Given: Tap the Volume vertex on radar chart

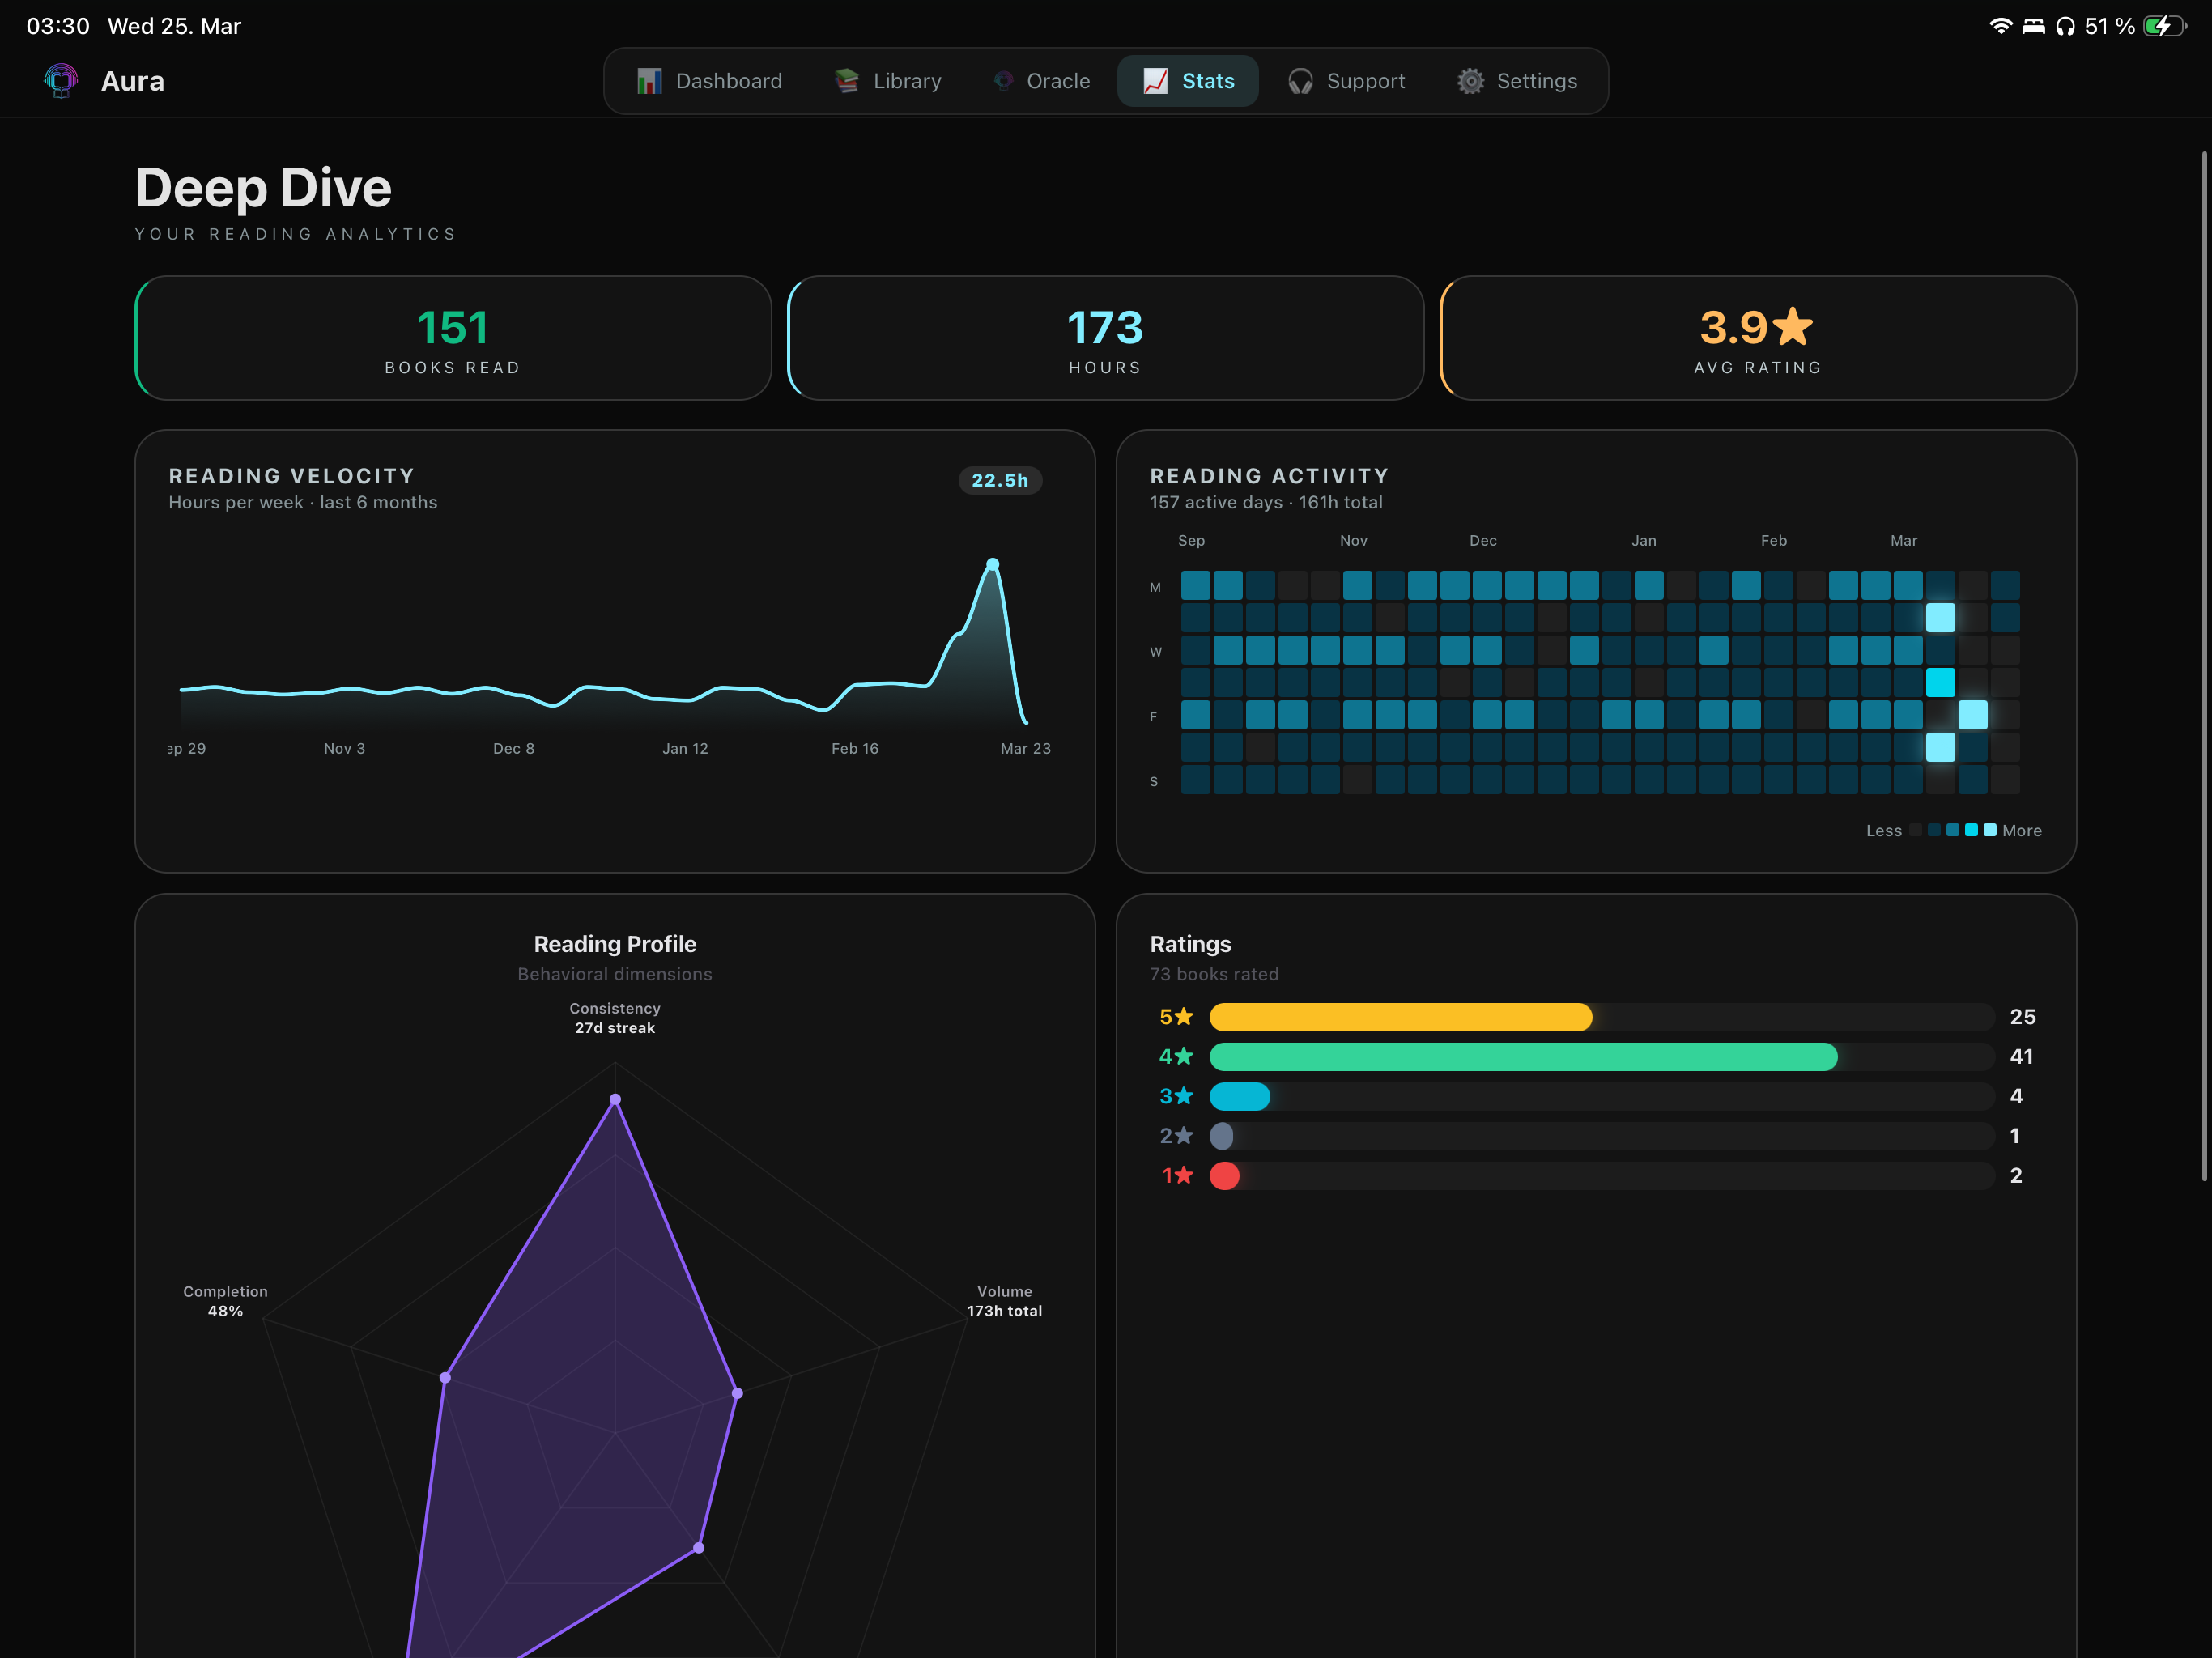Looking at the screenshot, I should (x=737, y=1393).
